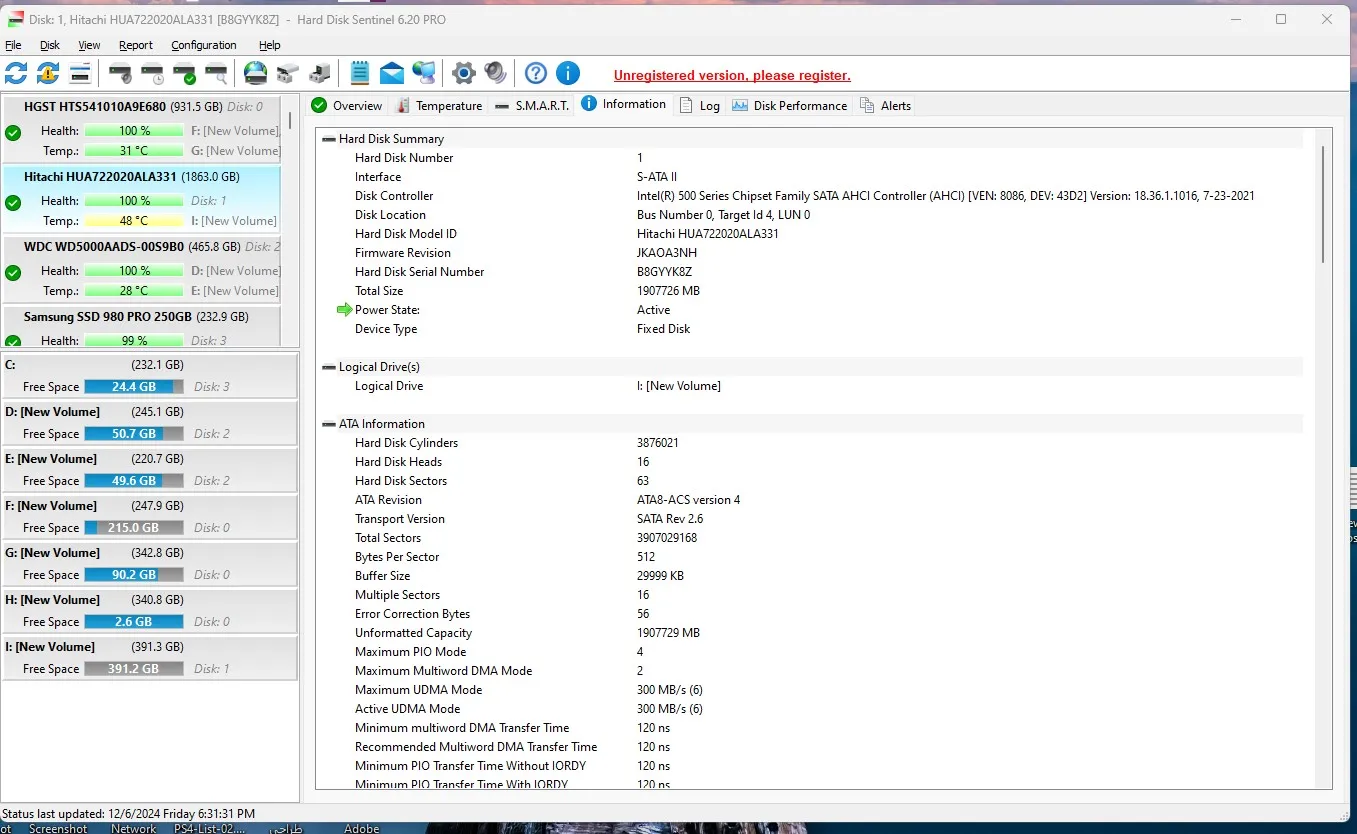The image size is (1357, 834).
Task: Click the blue refresh arrows toolbar icon
Action: 16,73
